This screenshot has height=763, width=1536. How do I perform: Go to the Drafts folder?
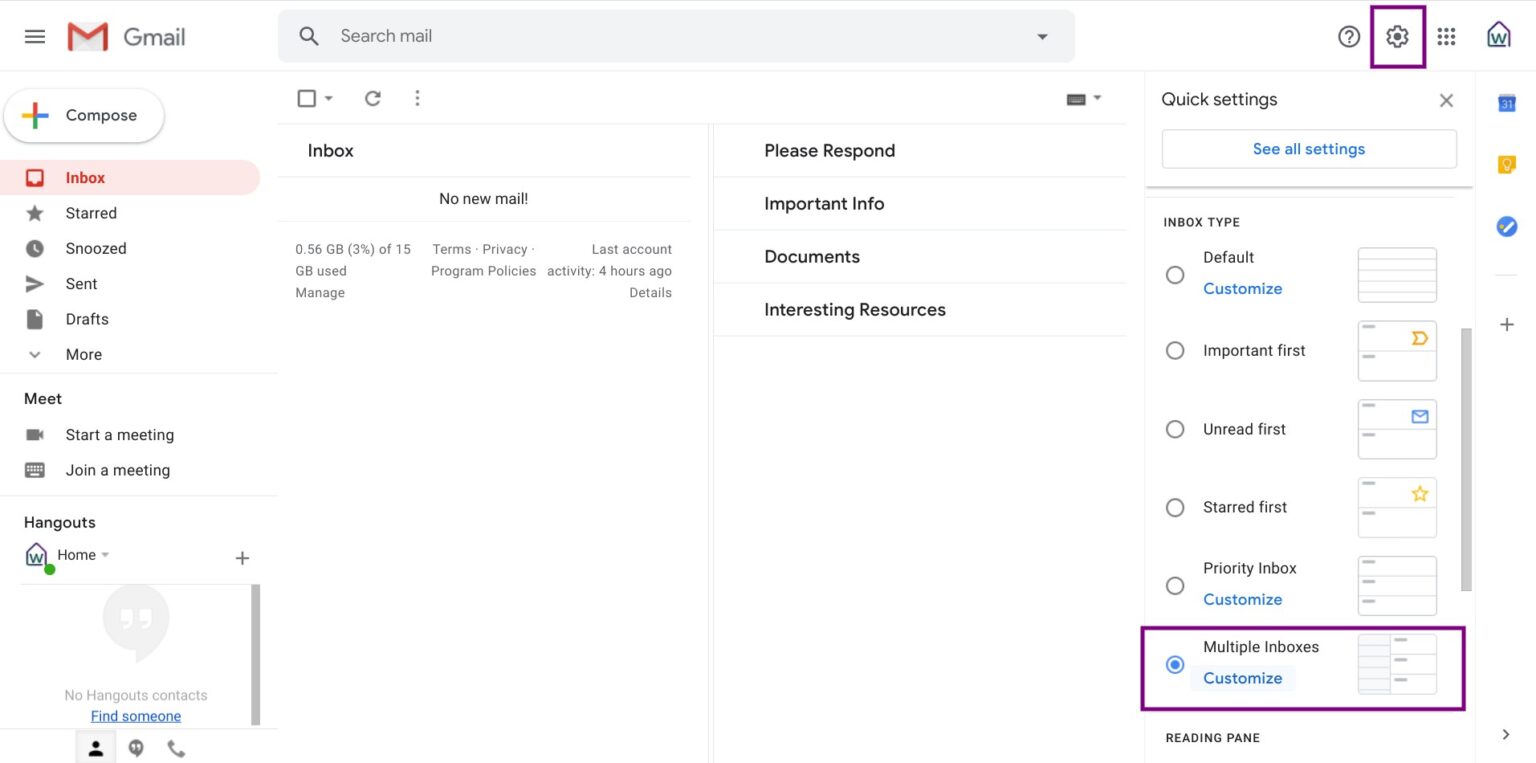point(87,318)
